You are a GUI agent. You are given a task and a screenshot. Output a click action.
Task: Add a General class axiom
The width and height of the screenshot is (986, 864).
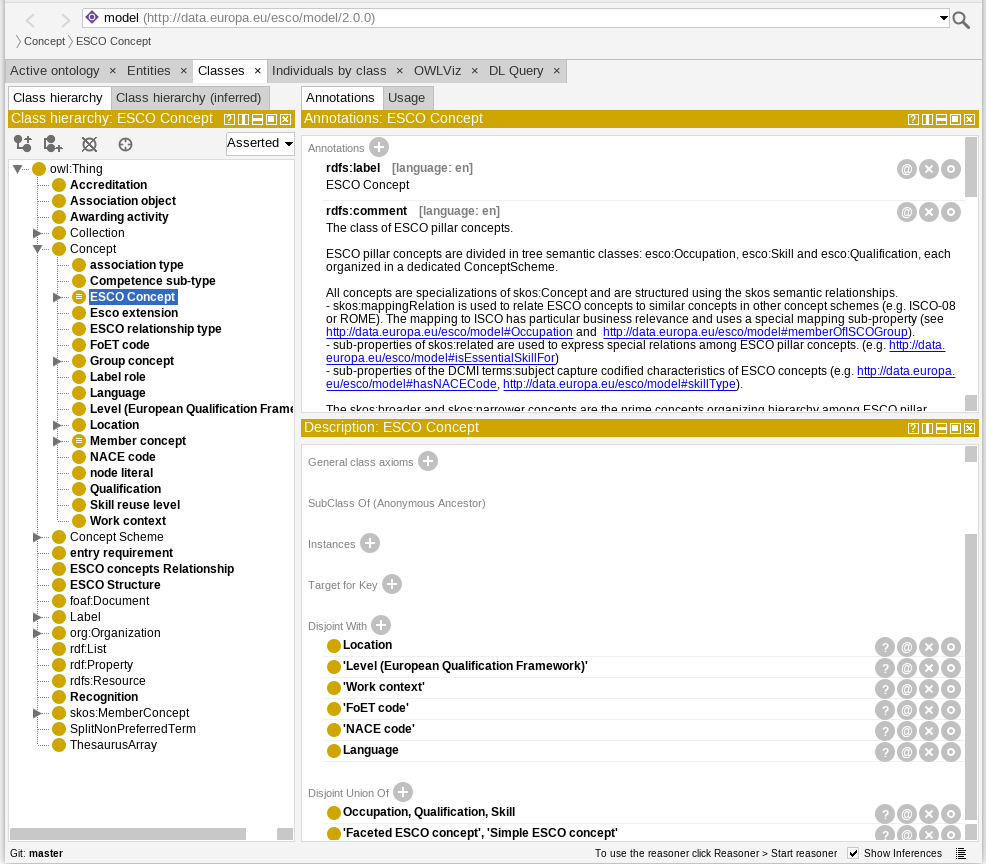tap(428, 461)
